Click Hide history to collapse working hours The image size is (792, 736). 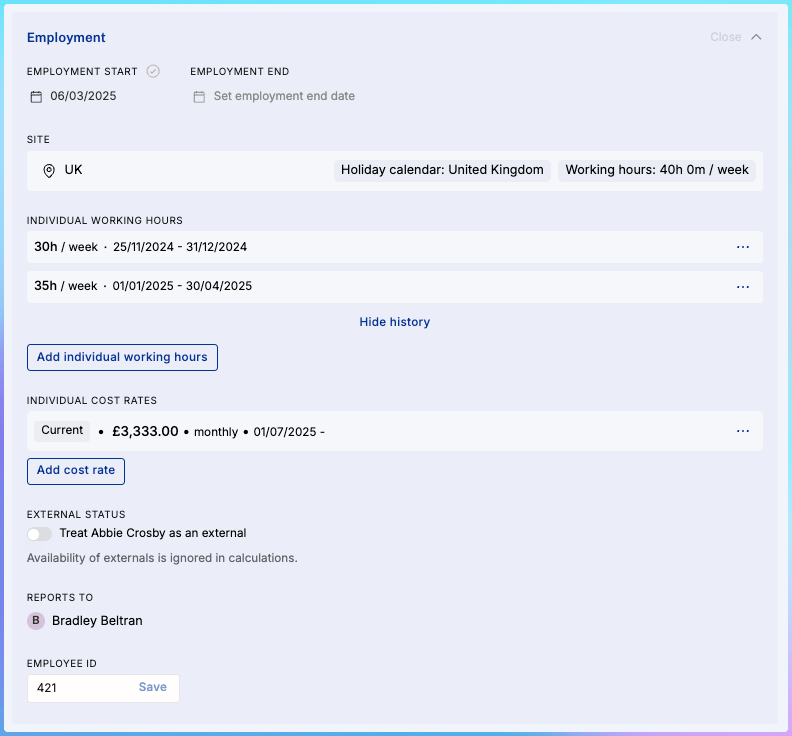(x=394, y=322)
